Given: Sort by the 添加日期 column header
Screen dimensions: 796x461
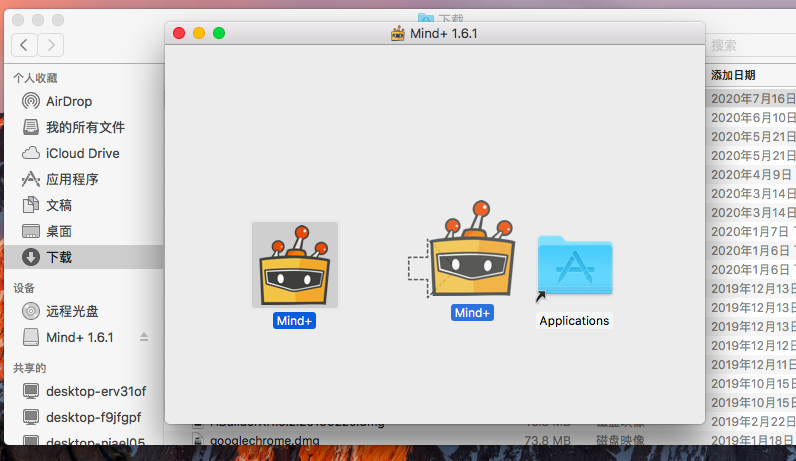Looking at the screenshot, I should (733, 75).
